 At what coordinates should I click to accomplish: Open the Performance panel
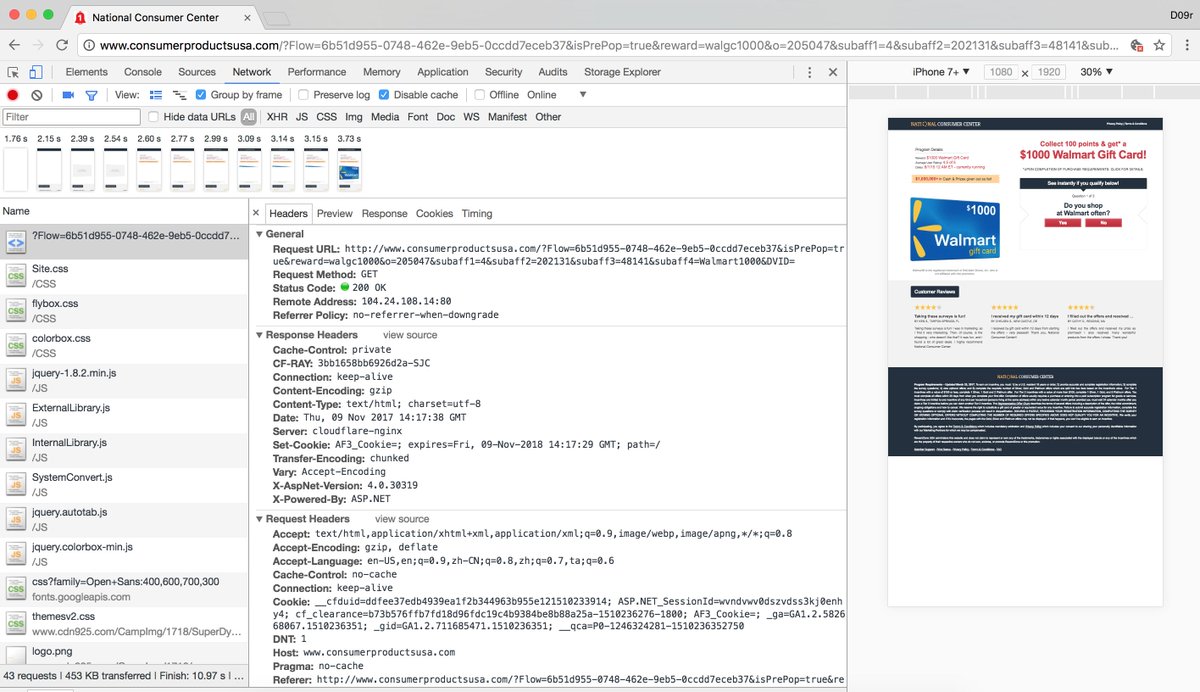coord(317,72)
